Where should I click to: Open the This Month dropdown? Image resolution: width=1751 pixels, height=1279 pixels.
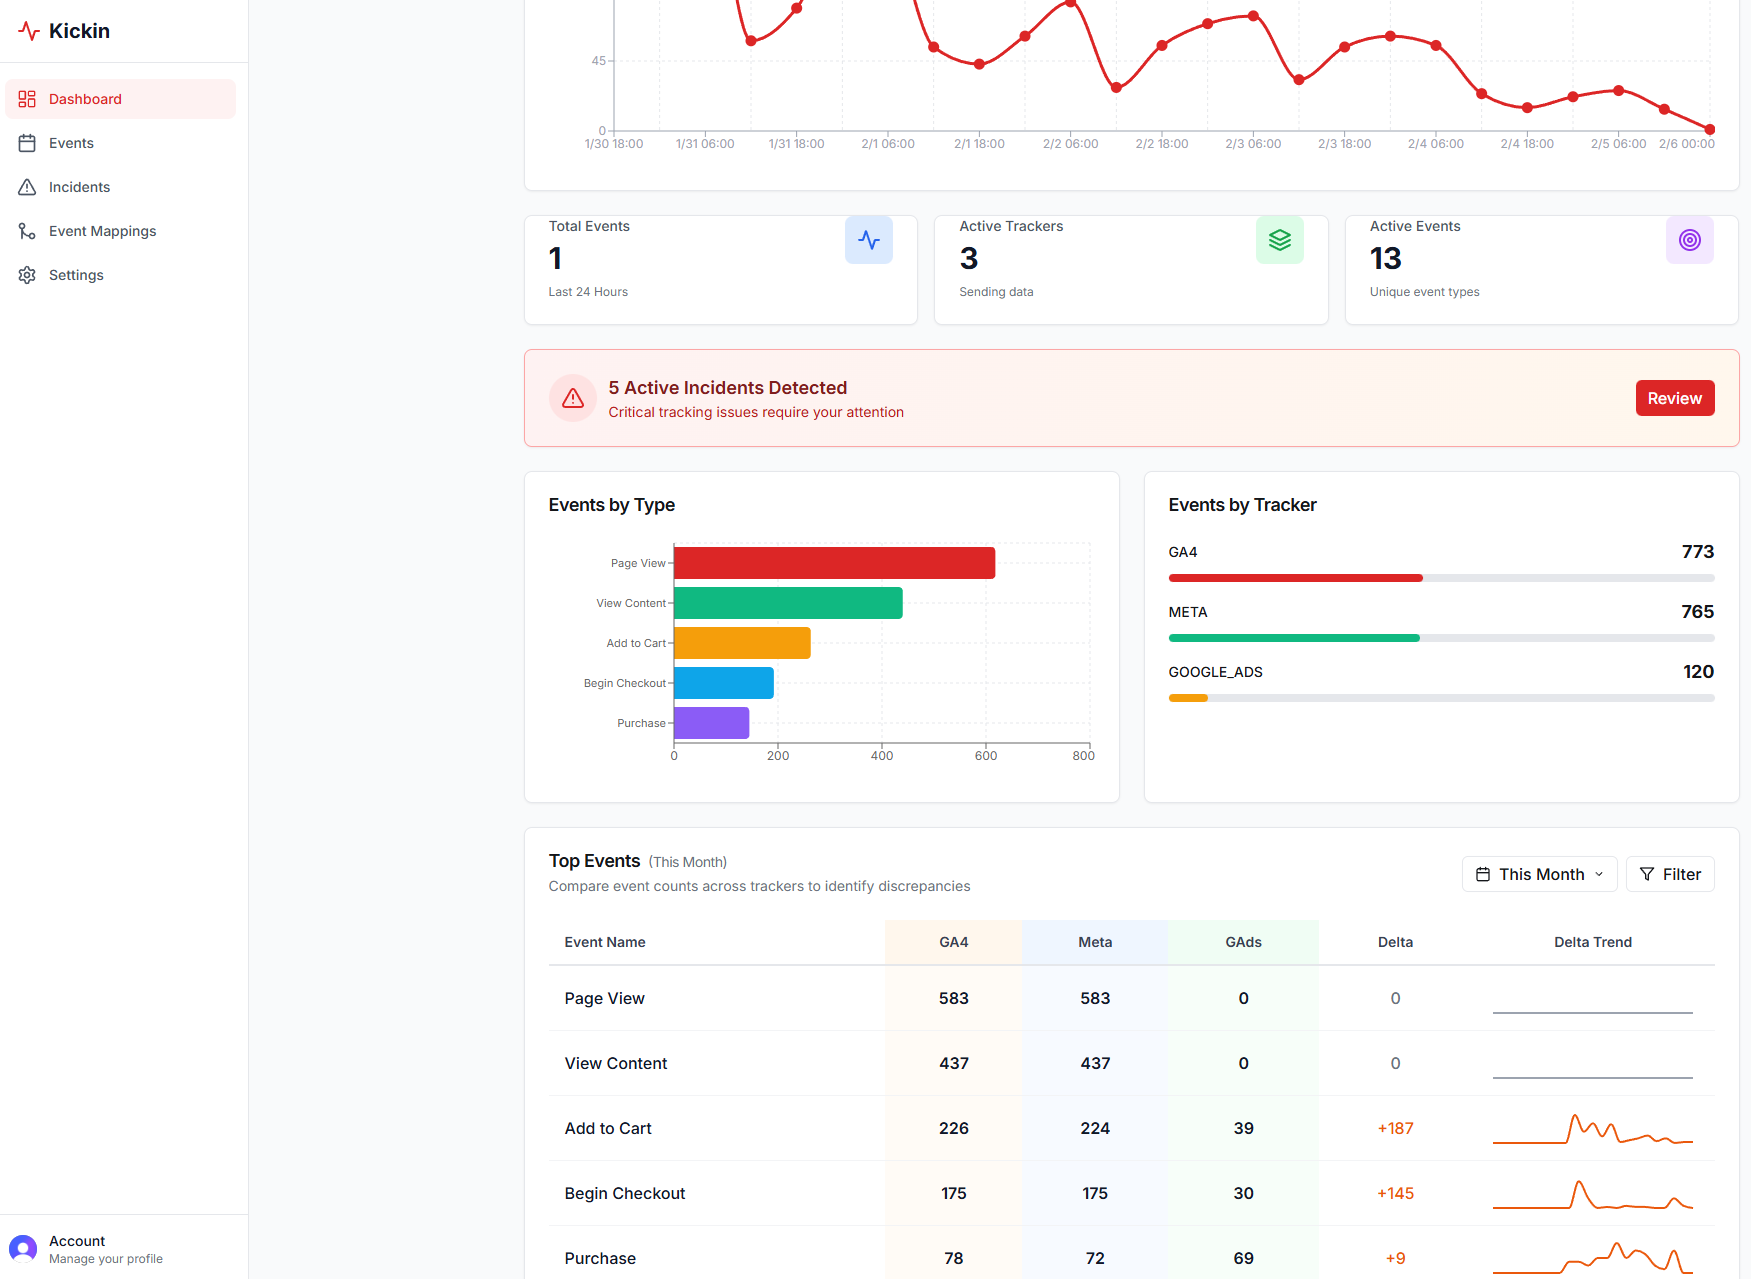(x=1539, y=873)
